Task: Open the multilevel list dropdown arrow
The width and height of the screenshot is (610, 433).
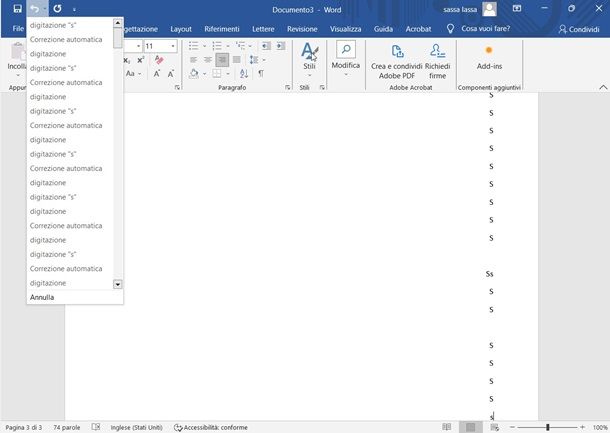Action: [x=250, y=46]
